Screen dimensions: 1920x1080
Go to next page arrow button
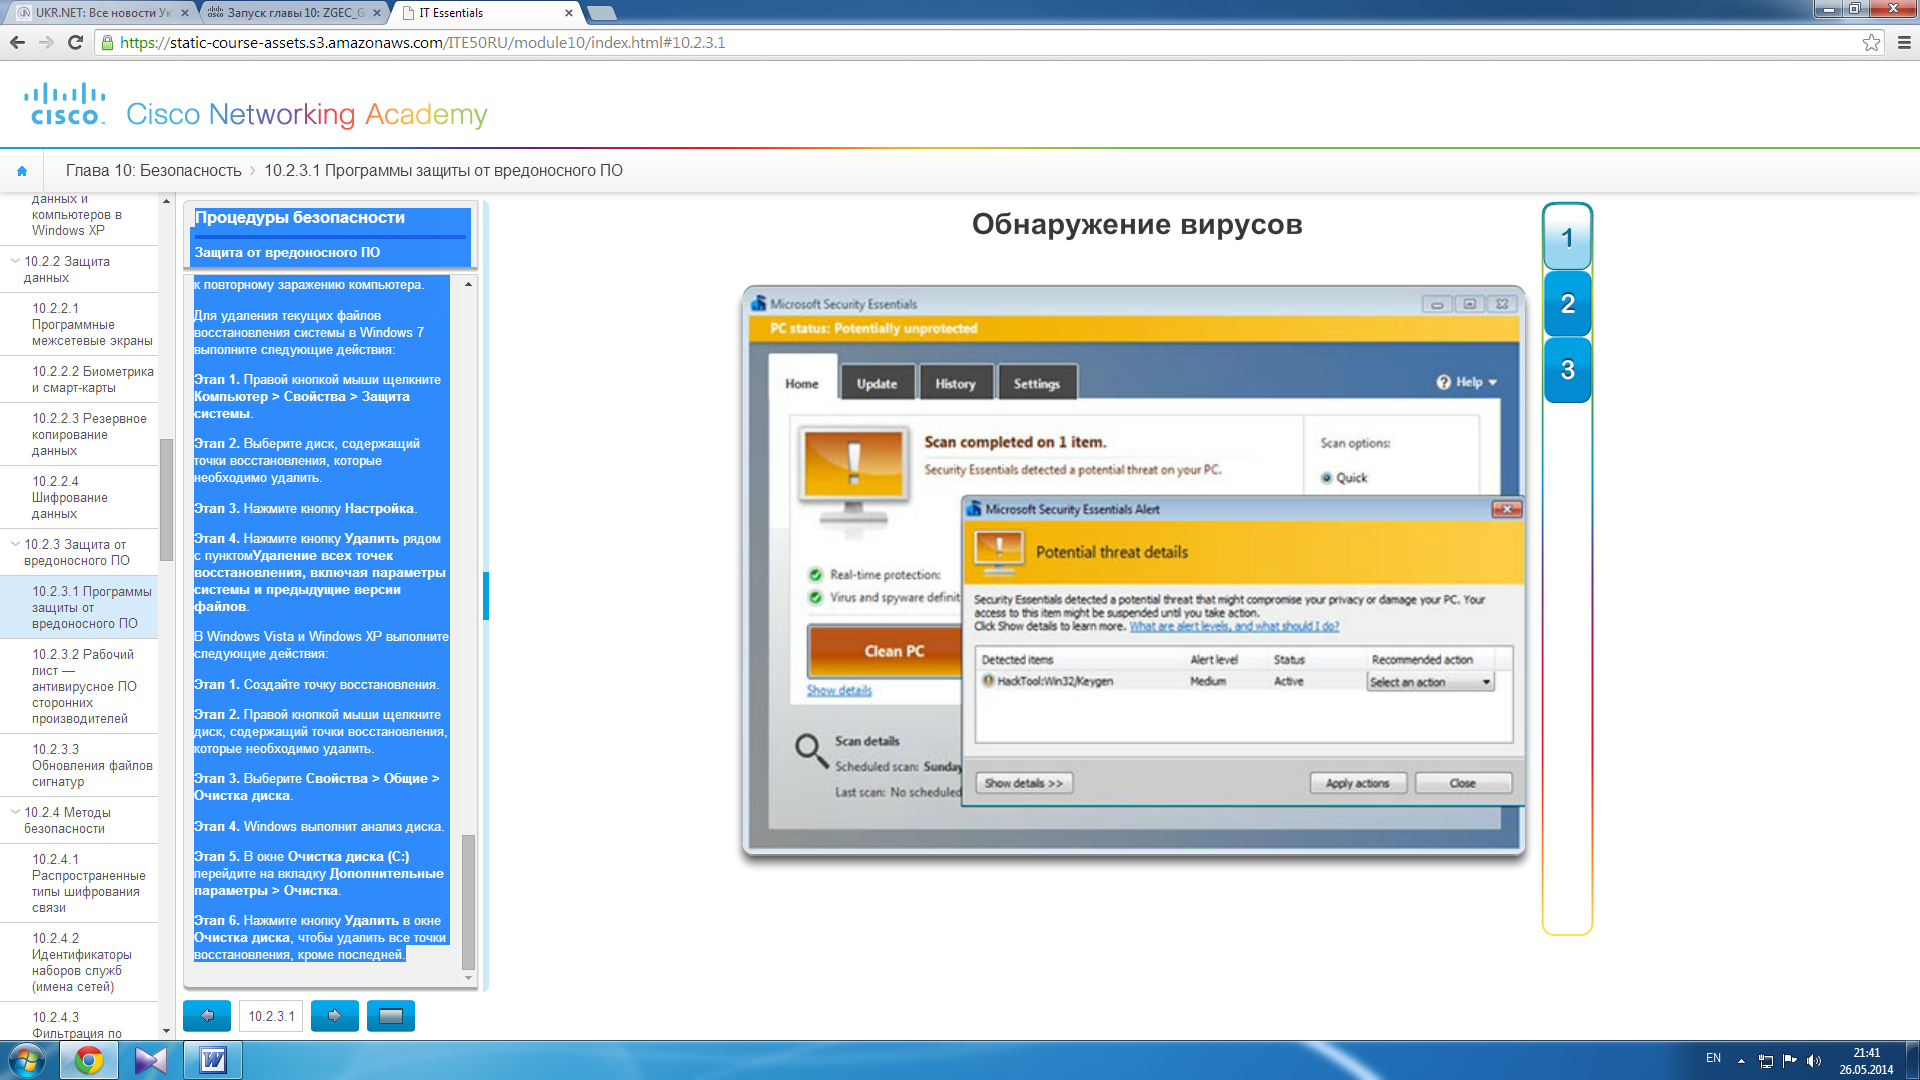pos(335,1016)
